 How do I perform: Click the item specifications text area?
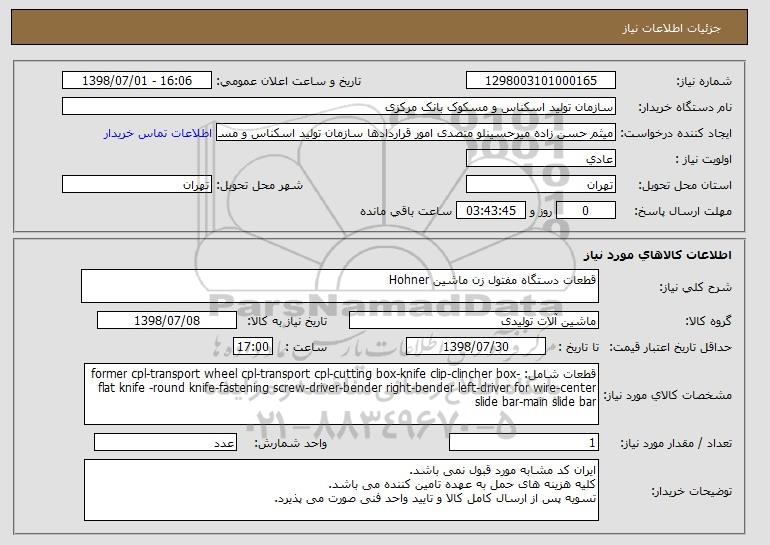[x=341, y=394]
